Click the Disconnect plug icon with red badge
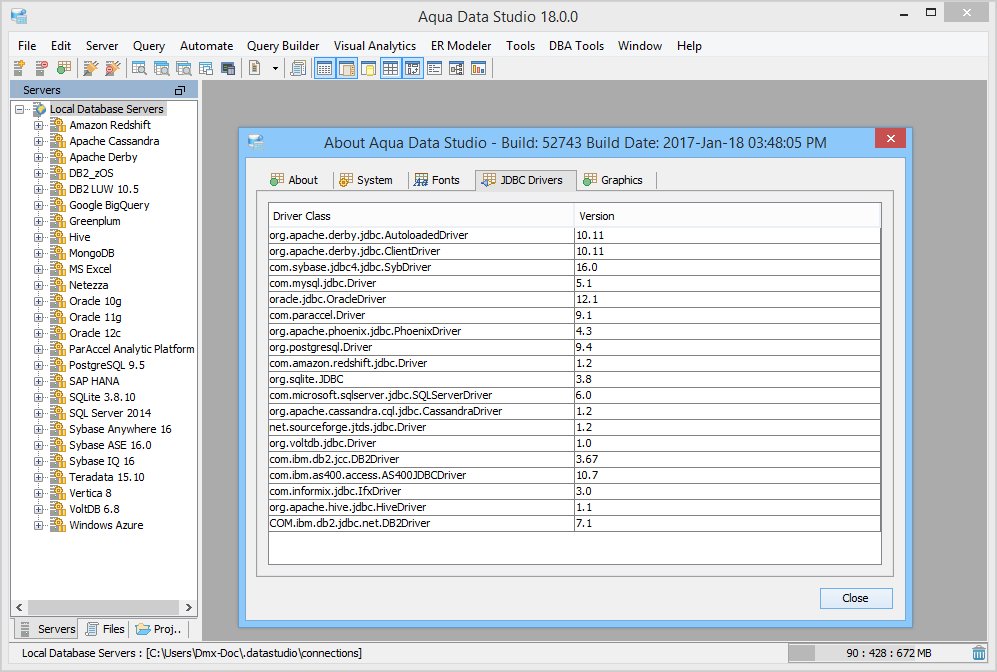Image resolution: width=997 pixels, height=672 pixels. tap(112, 68)
